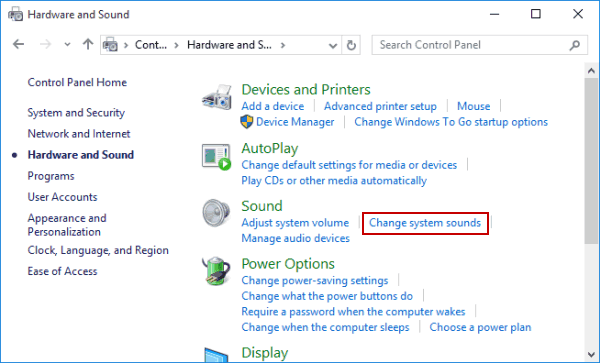The height and width of the screenshot is (363, 600).
Task: Open Ease of Access category
Action: pyautogui.click(x=62, y=271)
